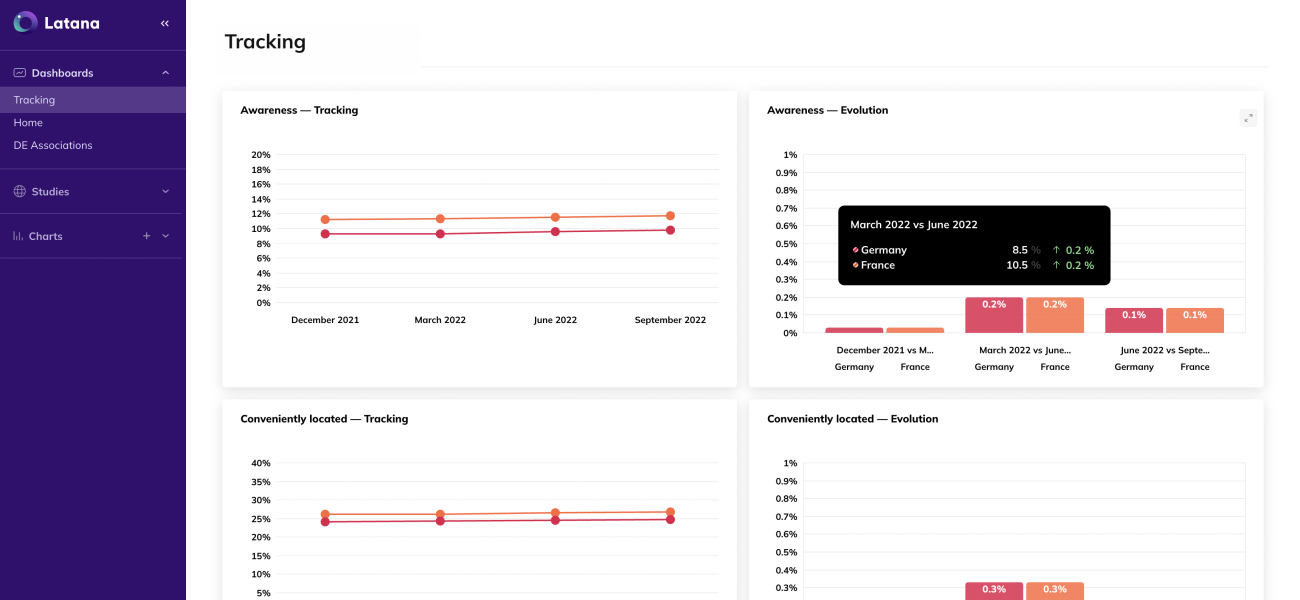Collapse the Dashboards section chevron
This screenshot has height=600, width=1300.
[x=166, y=73]
